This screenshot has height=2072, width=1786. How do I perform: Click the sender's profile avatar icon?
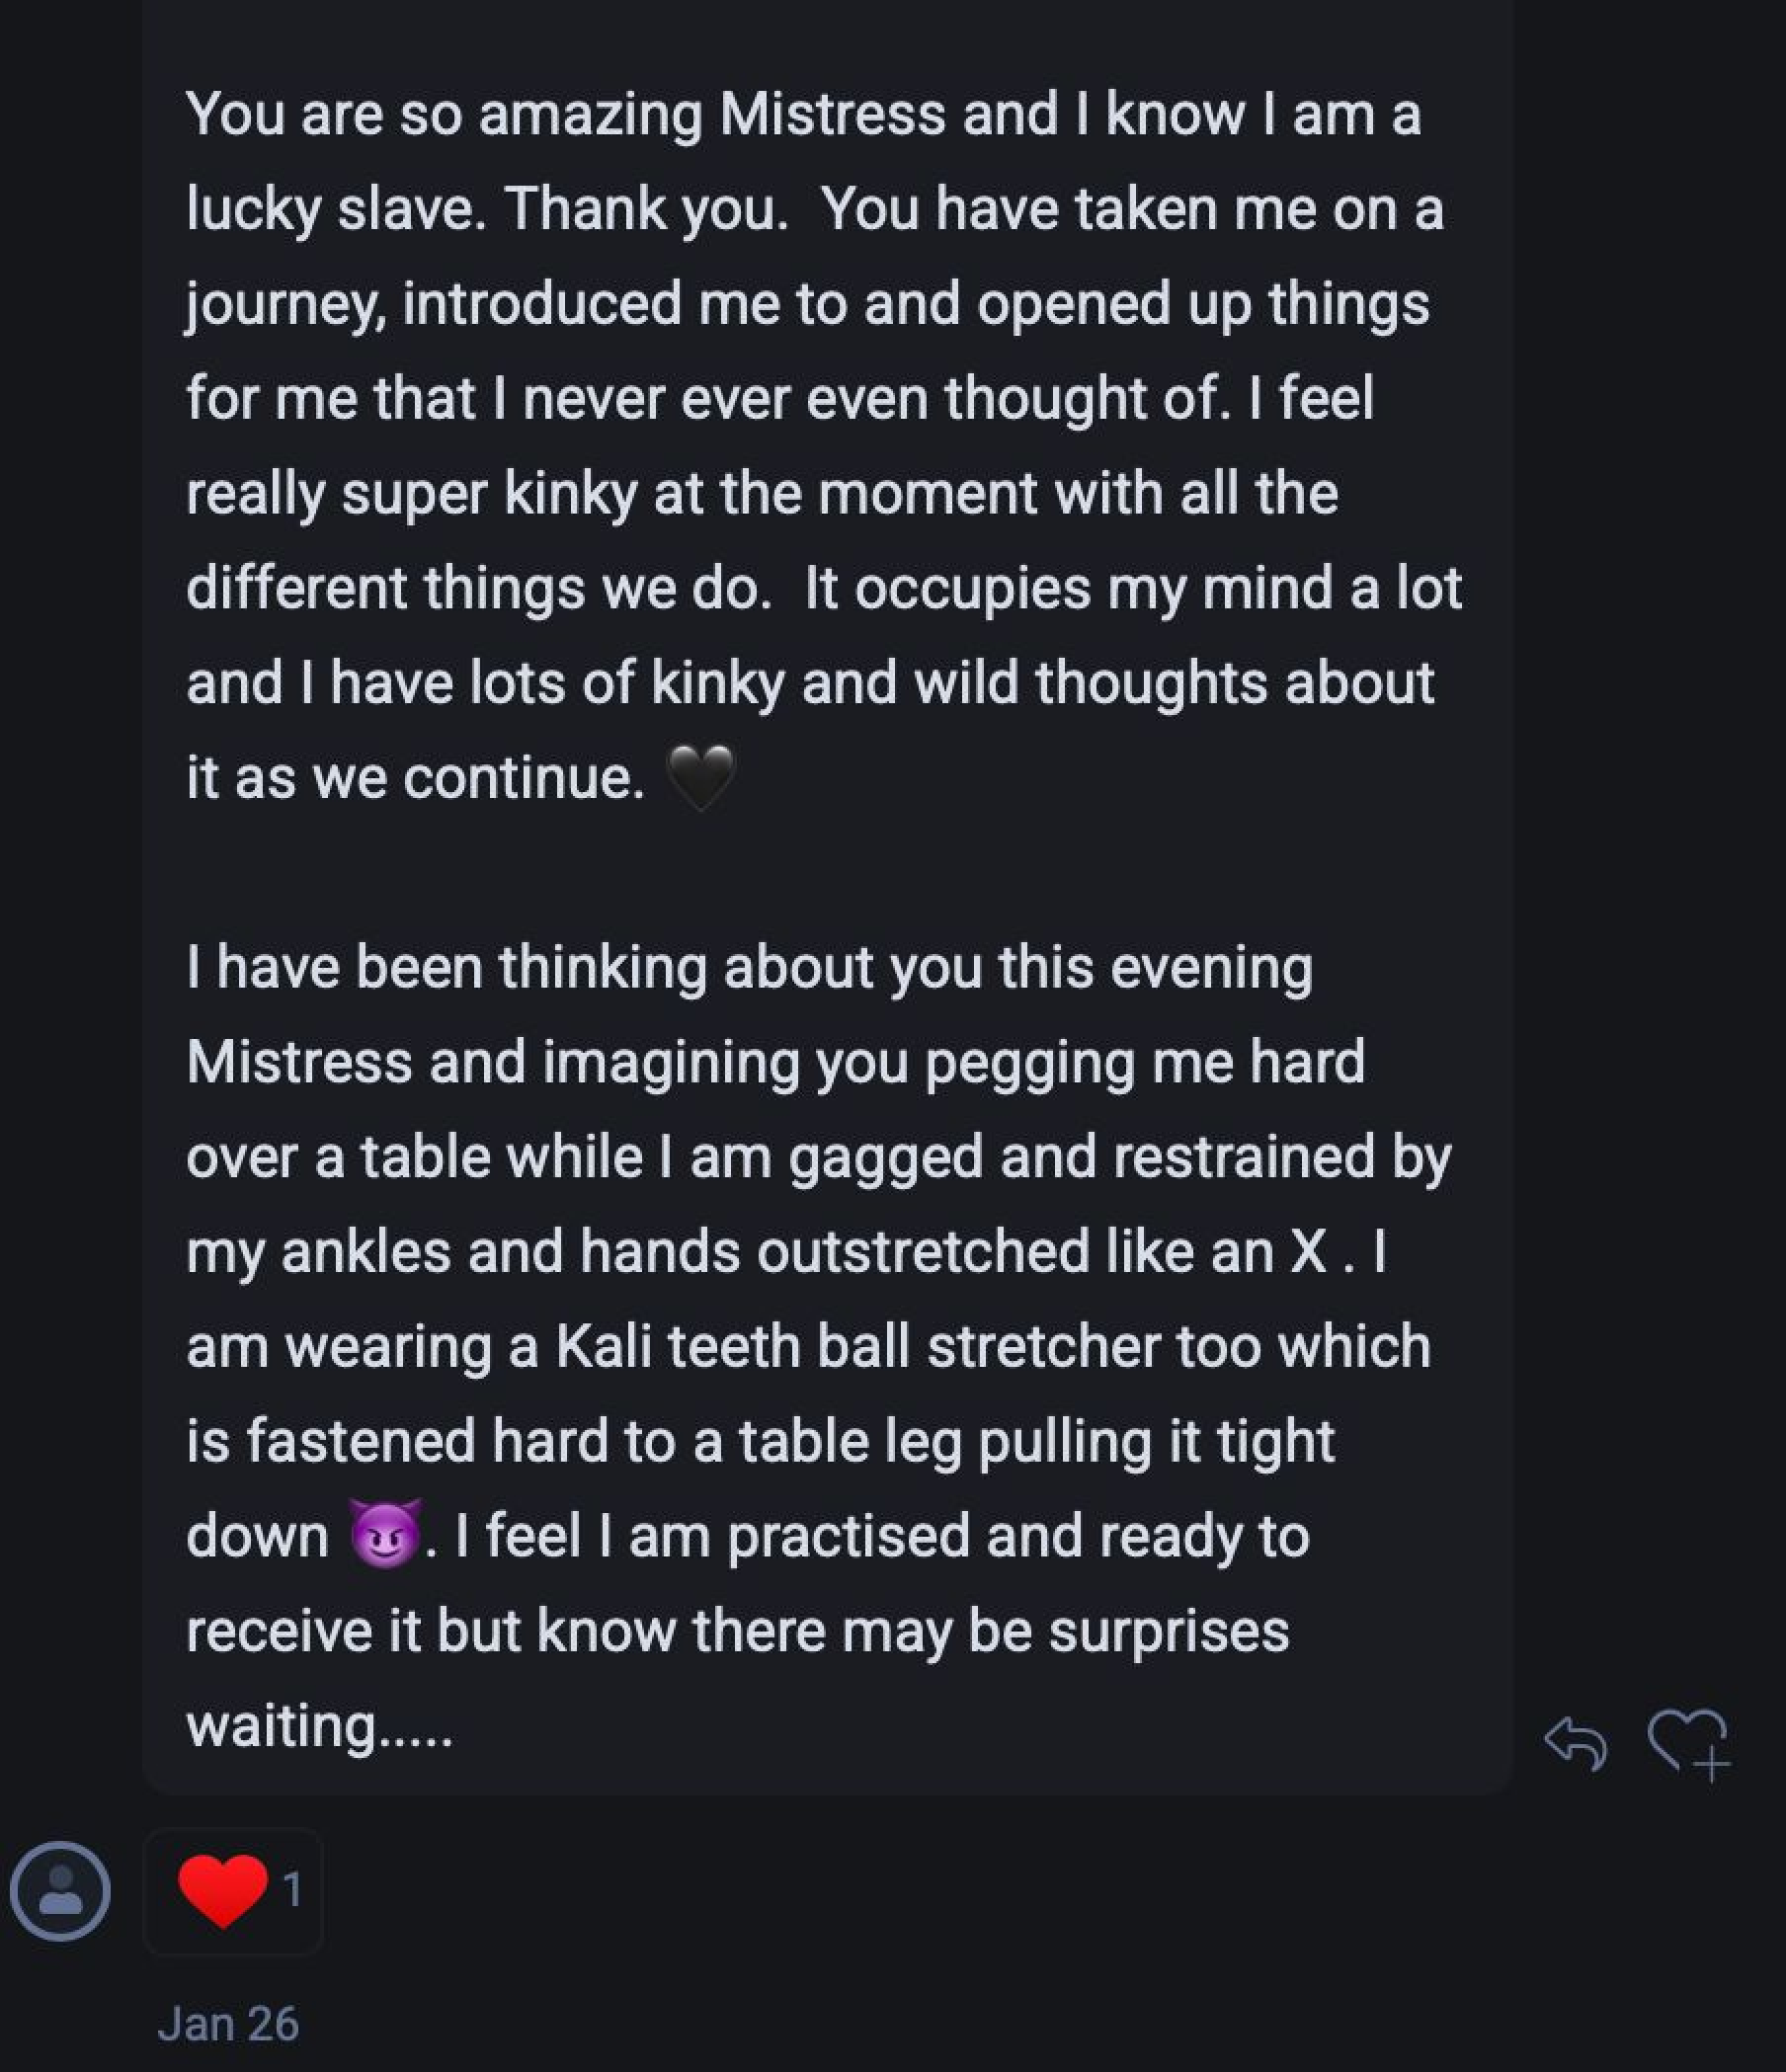(60, 1891)
